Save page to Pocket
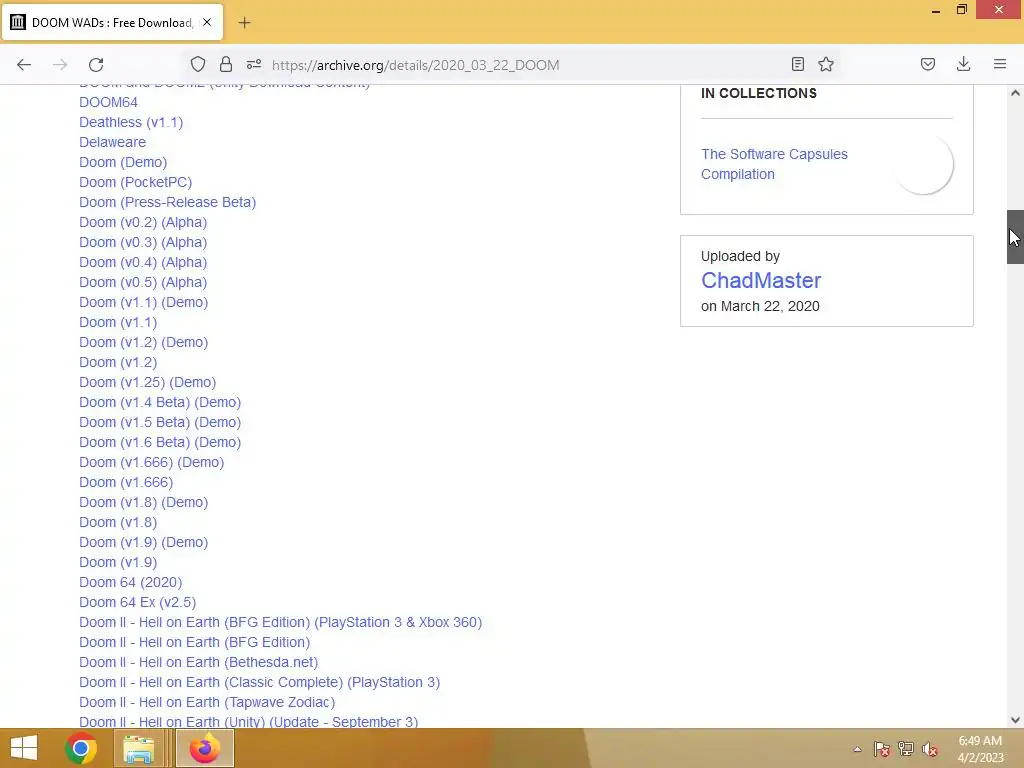Screen dimensions: 1024x768 (928, 64)
